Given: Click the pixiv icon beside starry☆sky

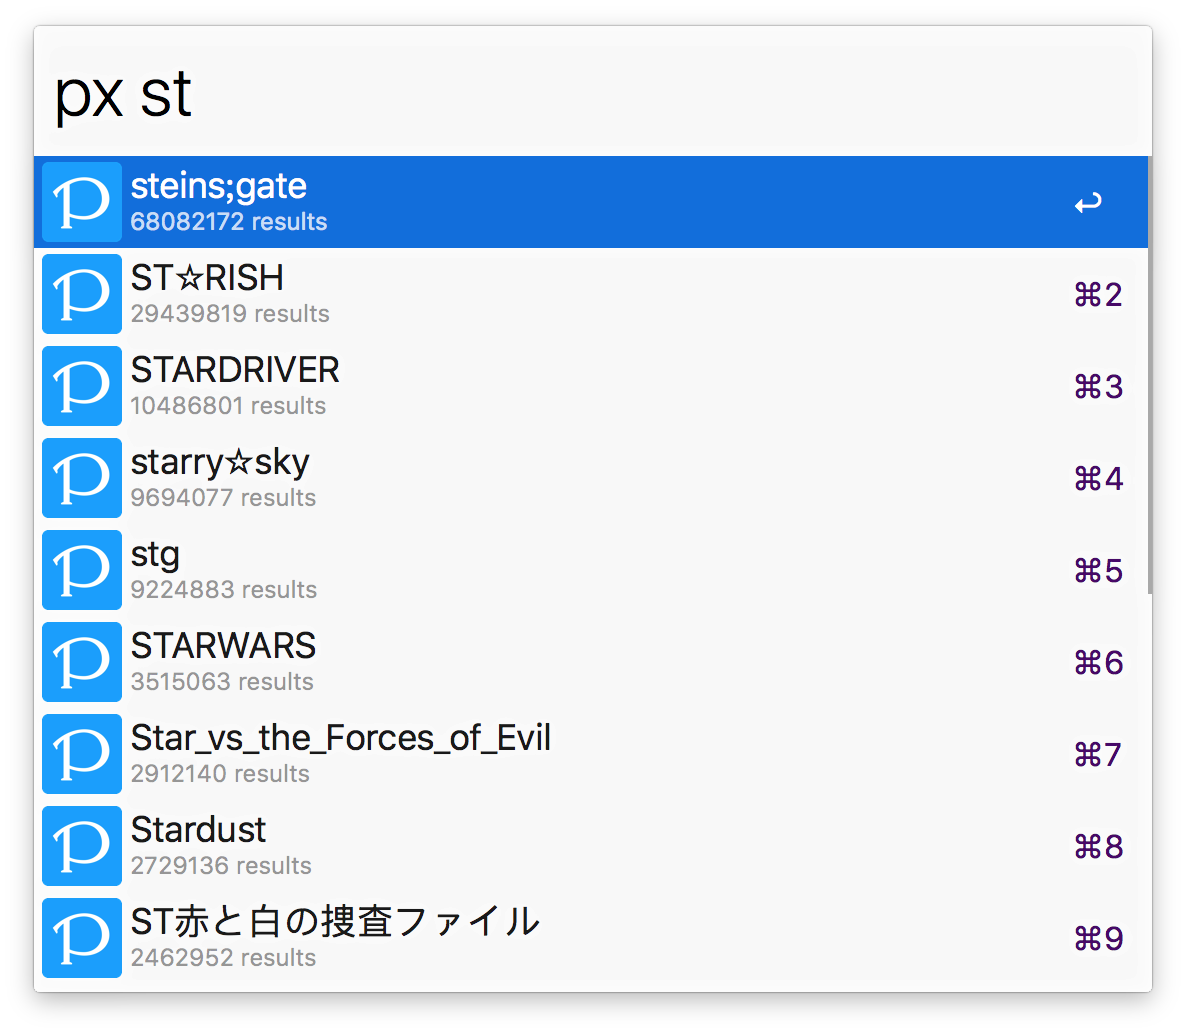Looking at the screenshot, I should click(x=82, y=478).
